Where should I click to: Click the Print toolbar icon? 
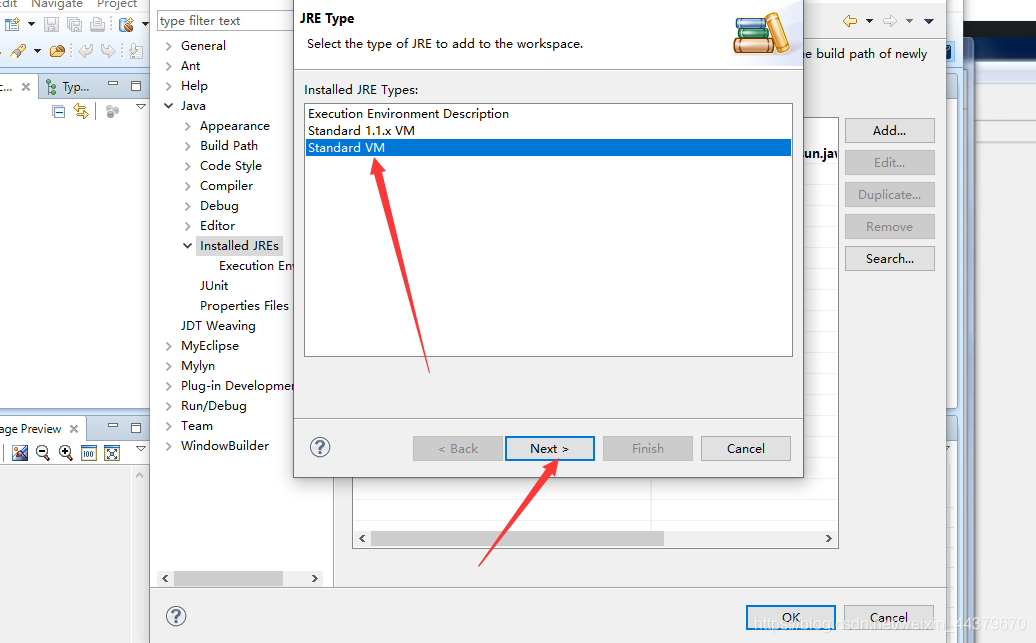click(97, 25)
